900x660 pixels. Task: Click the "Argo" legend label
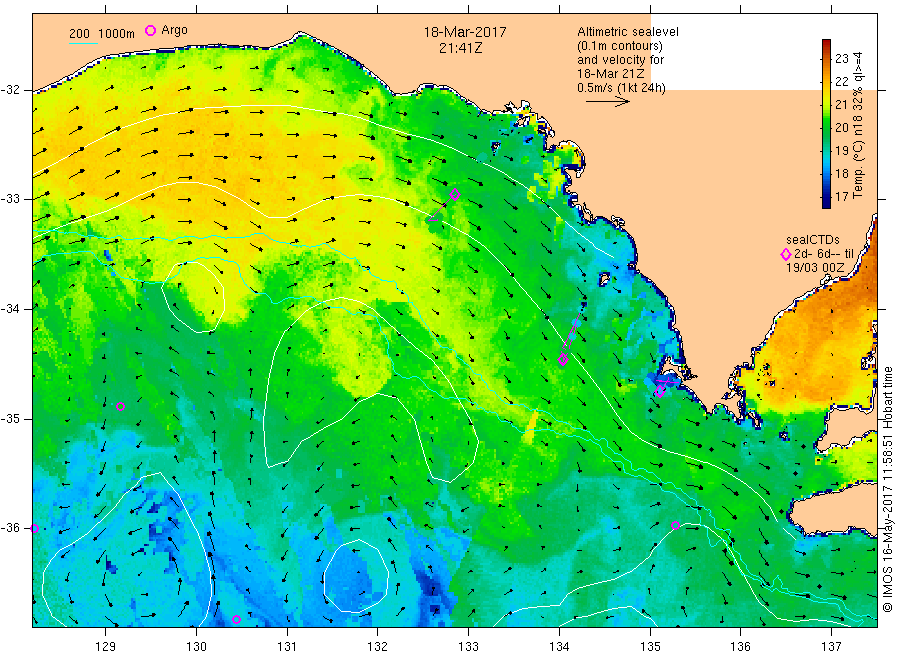pyautogui.click(x=174, y=30)
